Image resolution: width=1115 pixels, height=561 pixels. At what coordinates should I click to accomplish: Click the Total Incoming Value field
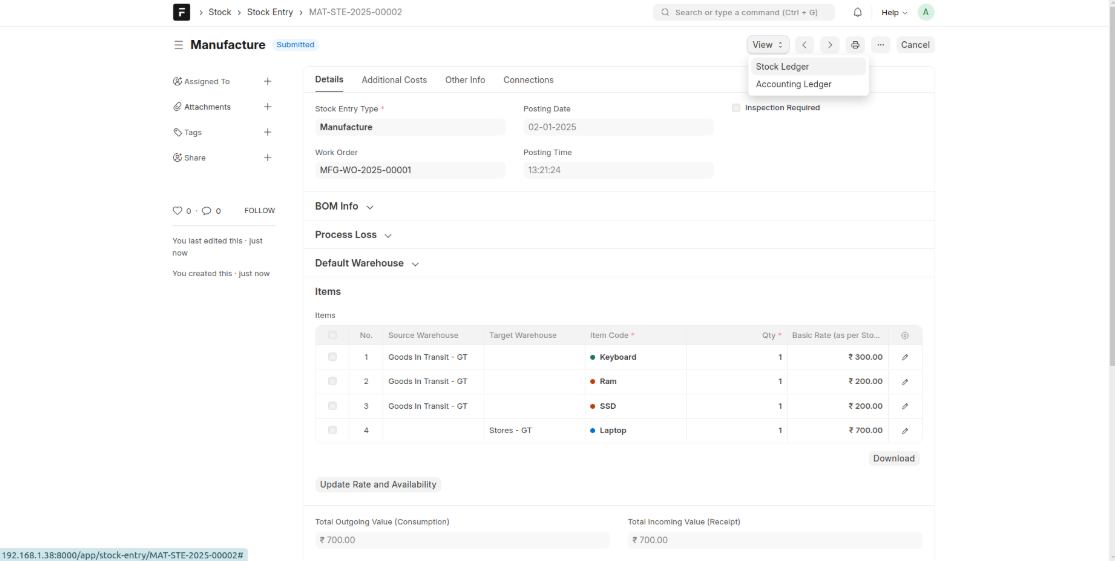[x=775, y=540]
